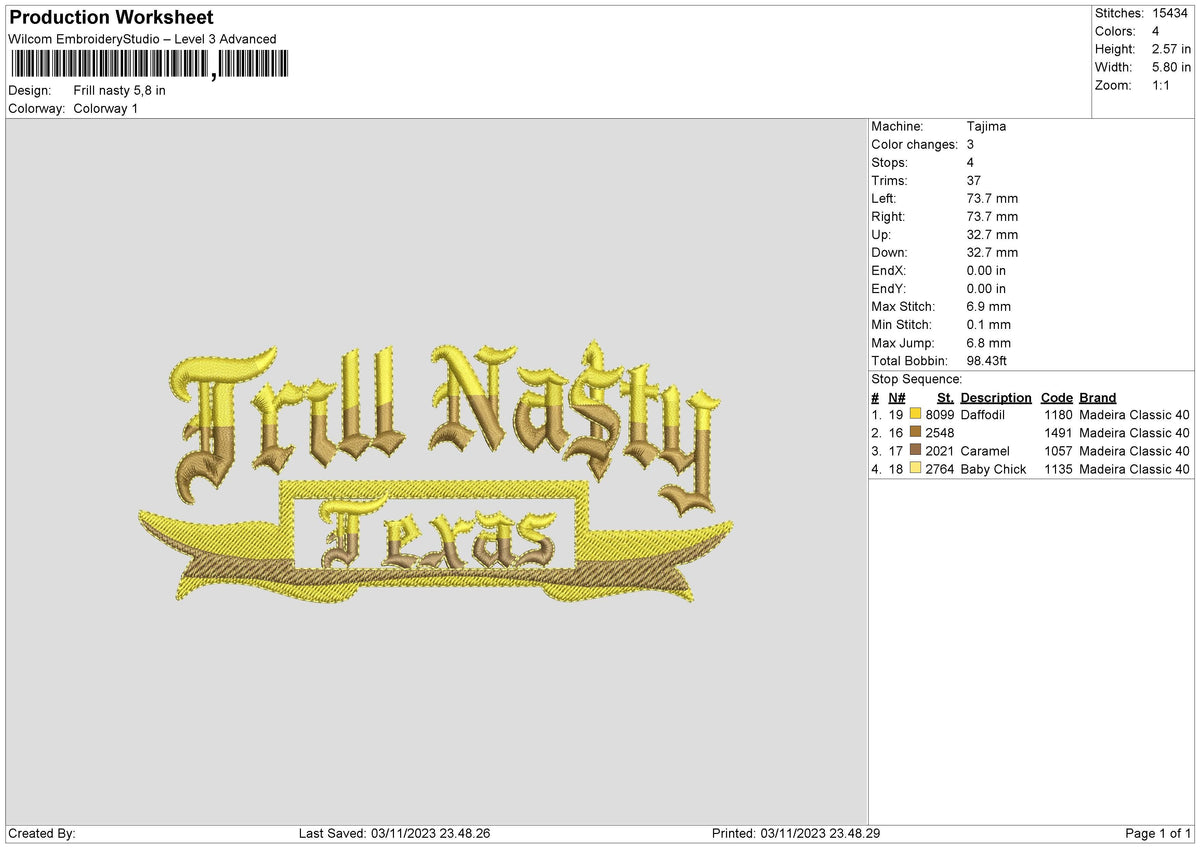Click the Max Jump value 6.8 mm
The width and height of the screenshot is (1200, 848).
point(989,343)
